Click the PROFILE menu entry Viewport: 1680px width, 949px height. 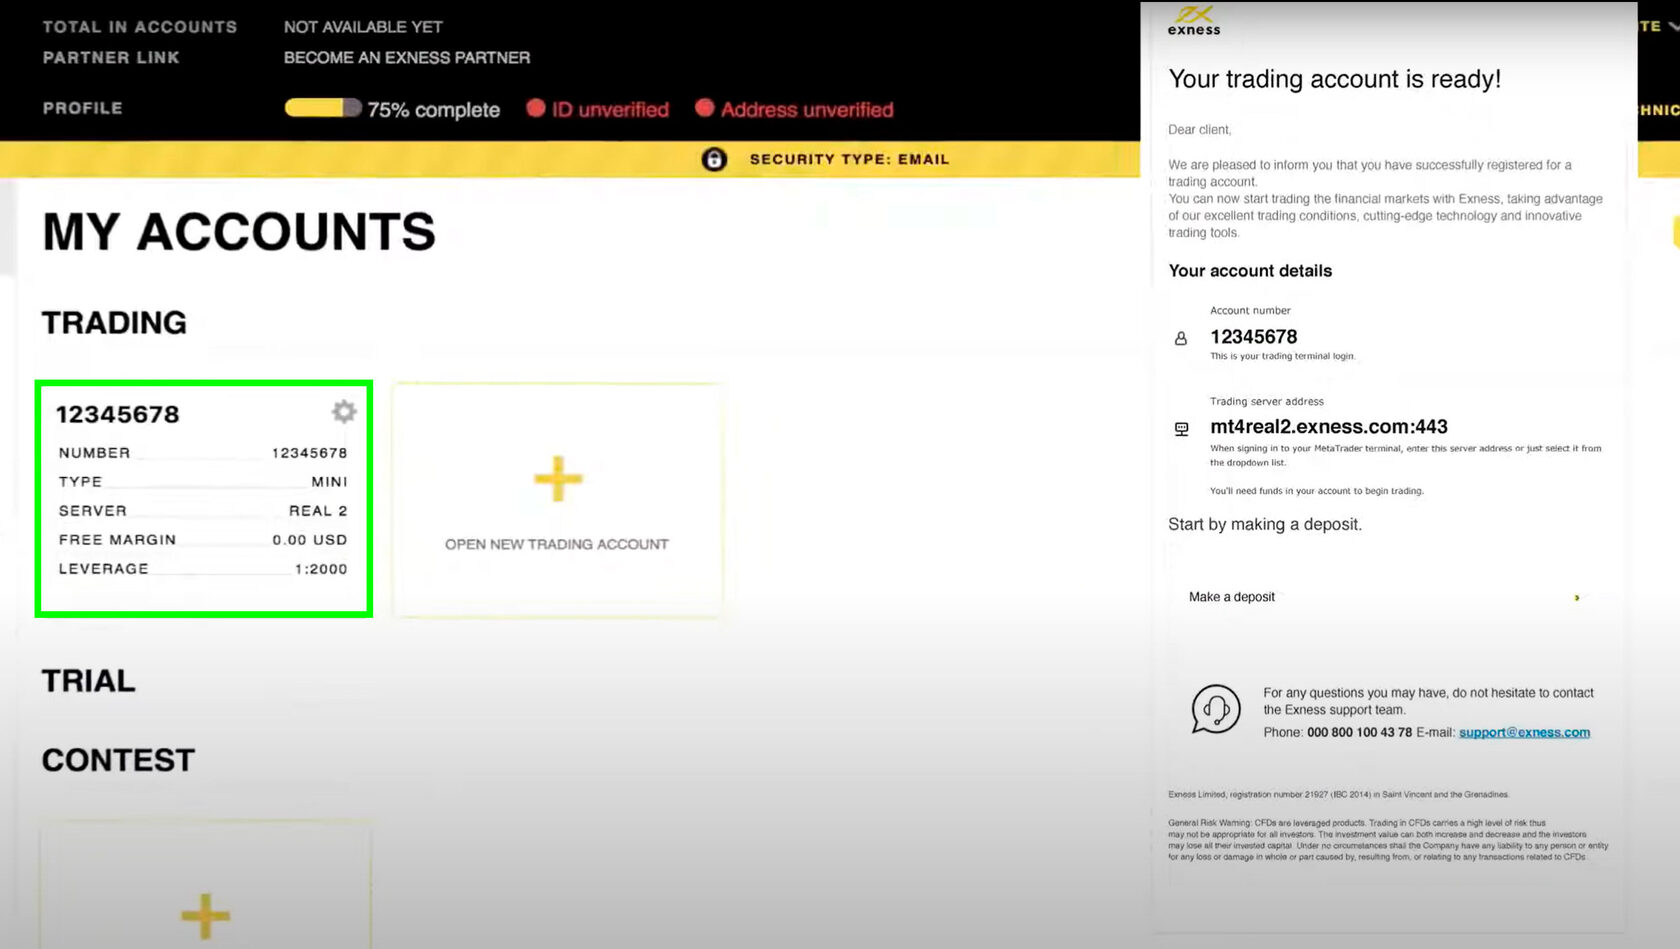[83, 107]
